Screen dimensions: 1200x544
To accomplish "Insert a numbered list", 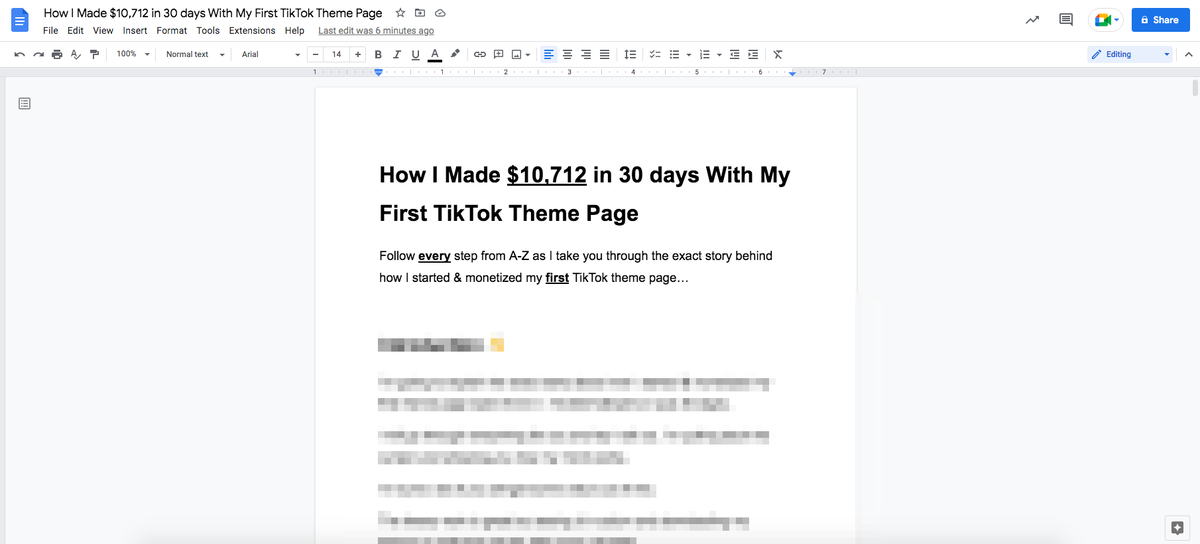I will (x=704, y=54).
